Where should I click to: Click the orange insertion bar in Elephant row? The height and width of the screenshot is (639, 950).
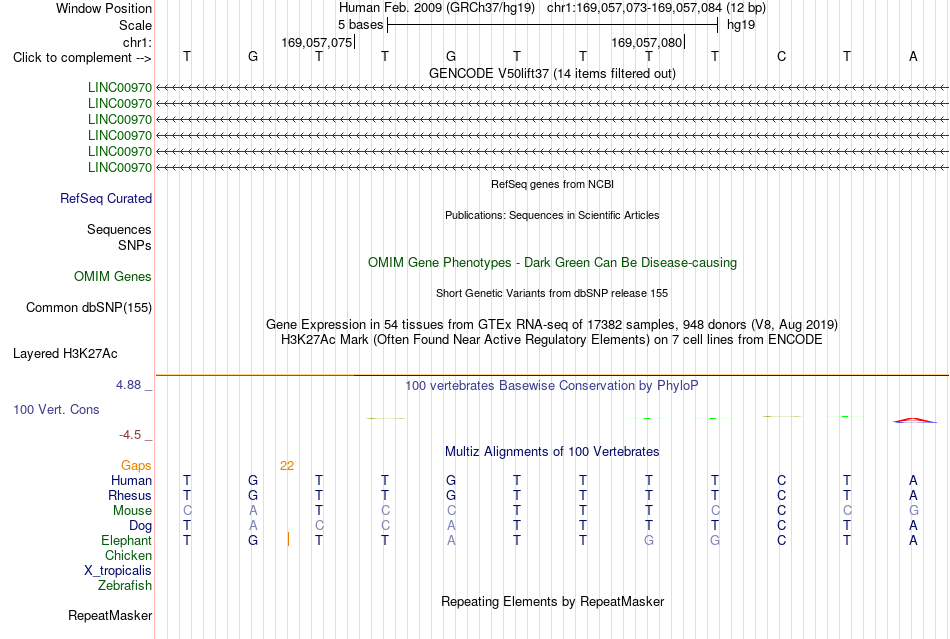288,539
